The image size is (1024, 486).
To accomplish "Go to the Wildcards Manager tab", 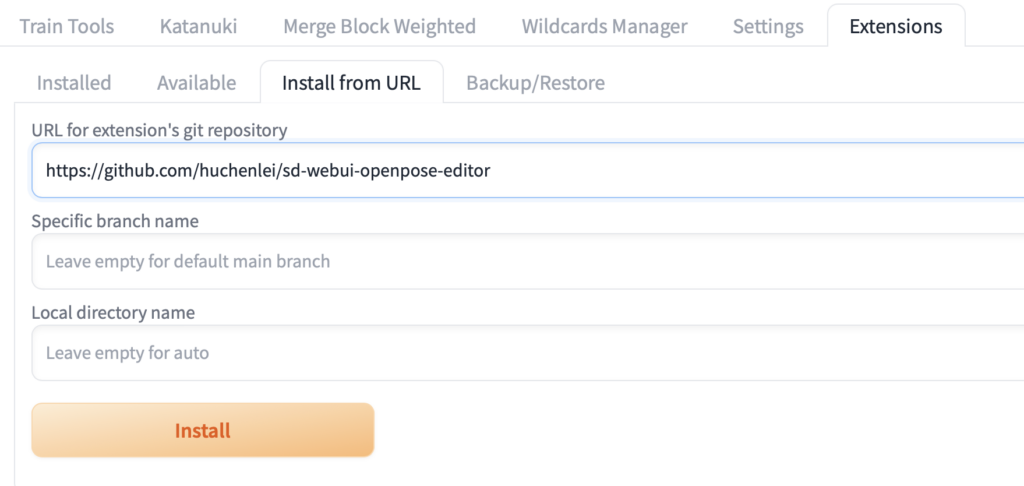I will tap(604, 26).
